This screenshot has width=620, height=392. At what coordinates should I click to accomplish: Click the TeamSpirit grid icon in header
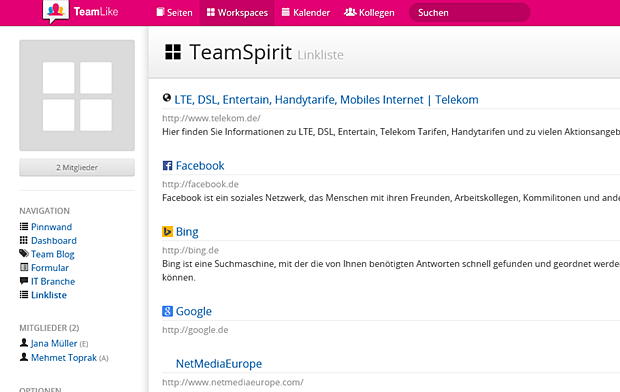pos(173,52)
